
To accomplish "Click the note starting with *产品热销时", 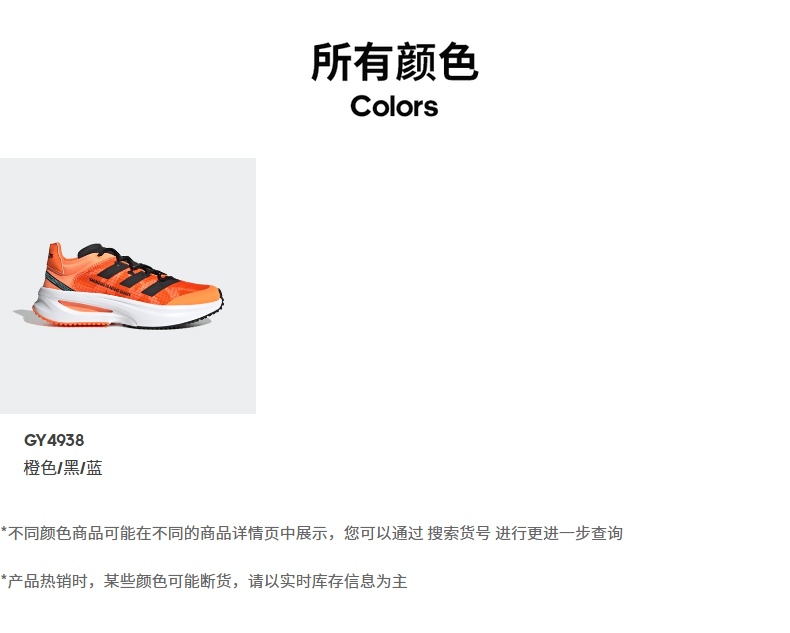I will click(204, 581).
